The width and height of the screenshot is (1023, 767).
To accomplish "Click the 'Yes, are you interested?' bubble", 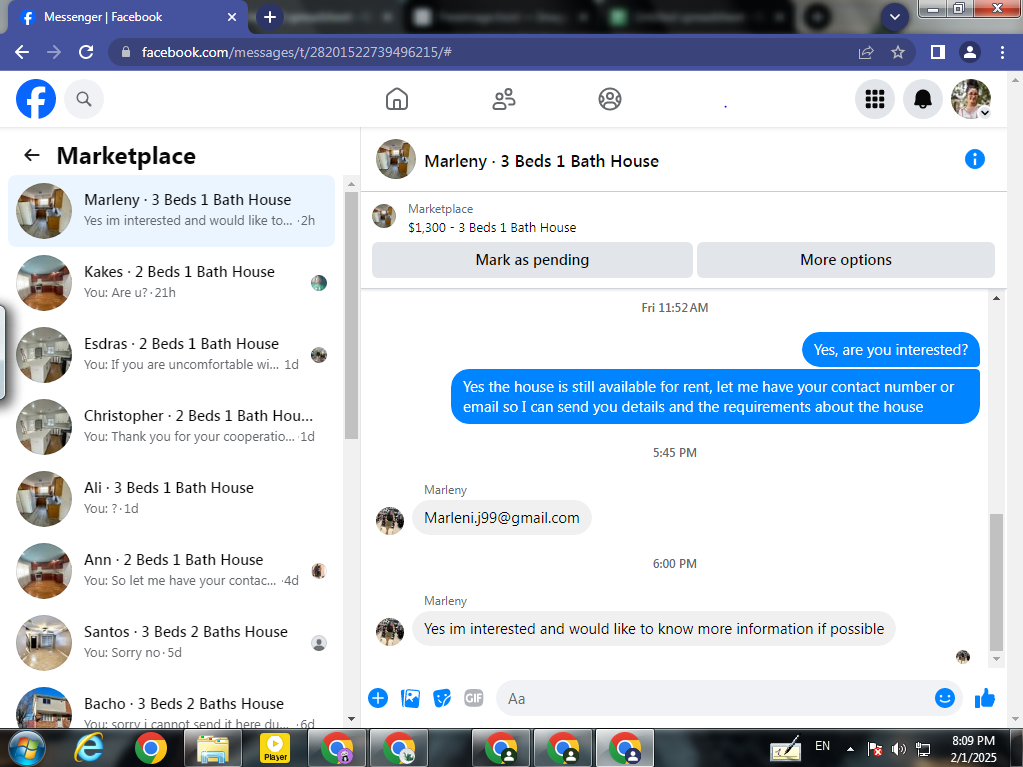I will [x=891, y=350].
